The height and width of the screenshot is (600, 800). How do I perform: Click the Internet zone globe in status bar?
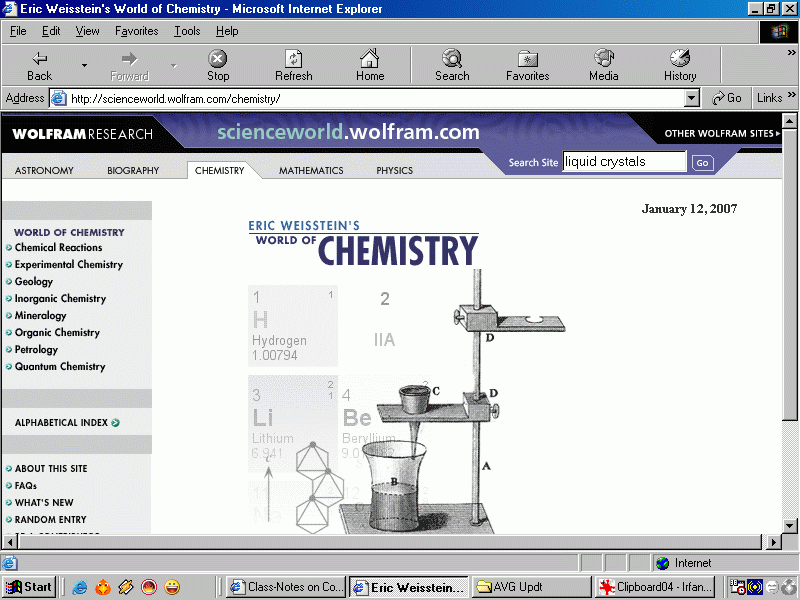click(x=663, y=563)
